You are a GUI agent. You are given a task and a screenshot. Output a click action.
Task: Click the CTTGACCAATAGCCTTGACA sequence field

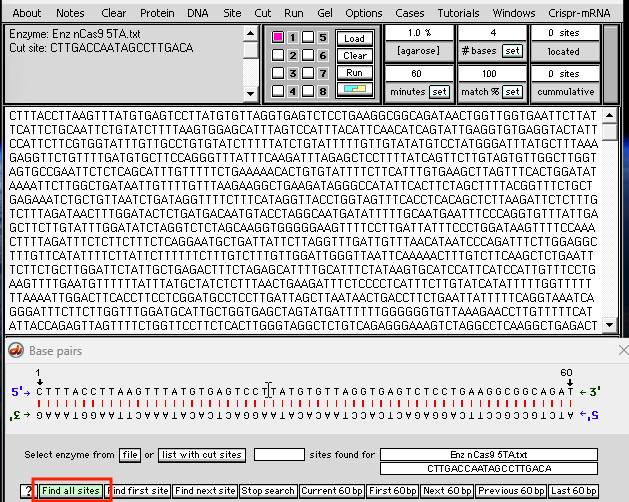[x=489, y=468]
